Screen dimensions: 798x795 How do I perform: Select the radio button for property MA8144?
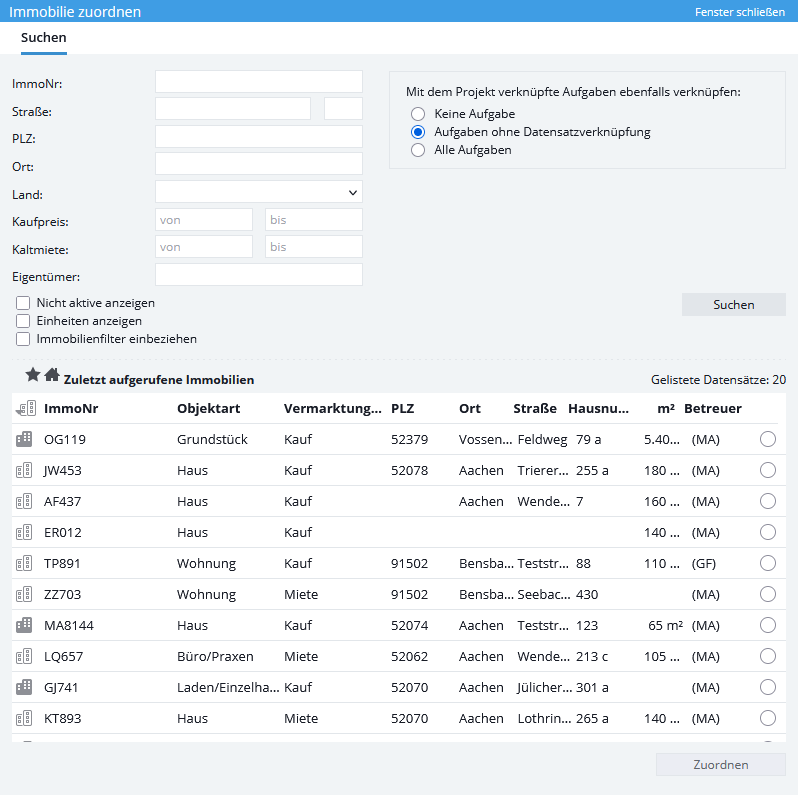(x=767, y=625)
